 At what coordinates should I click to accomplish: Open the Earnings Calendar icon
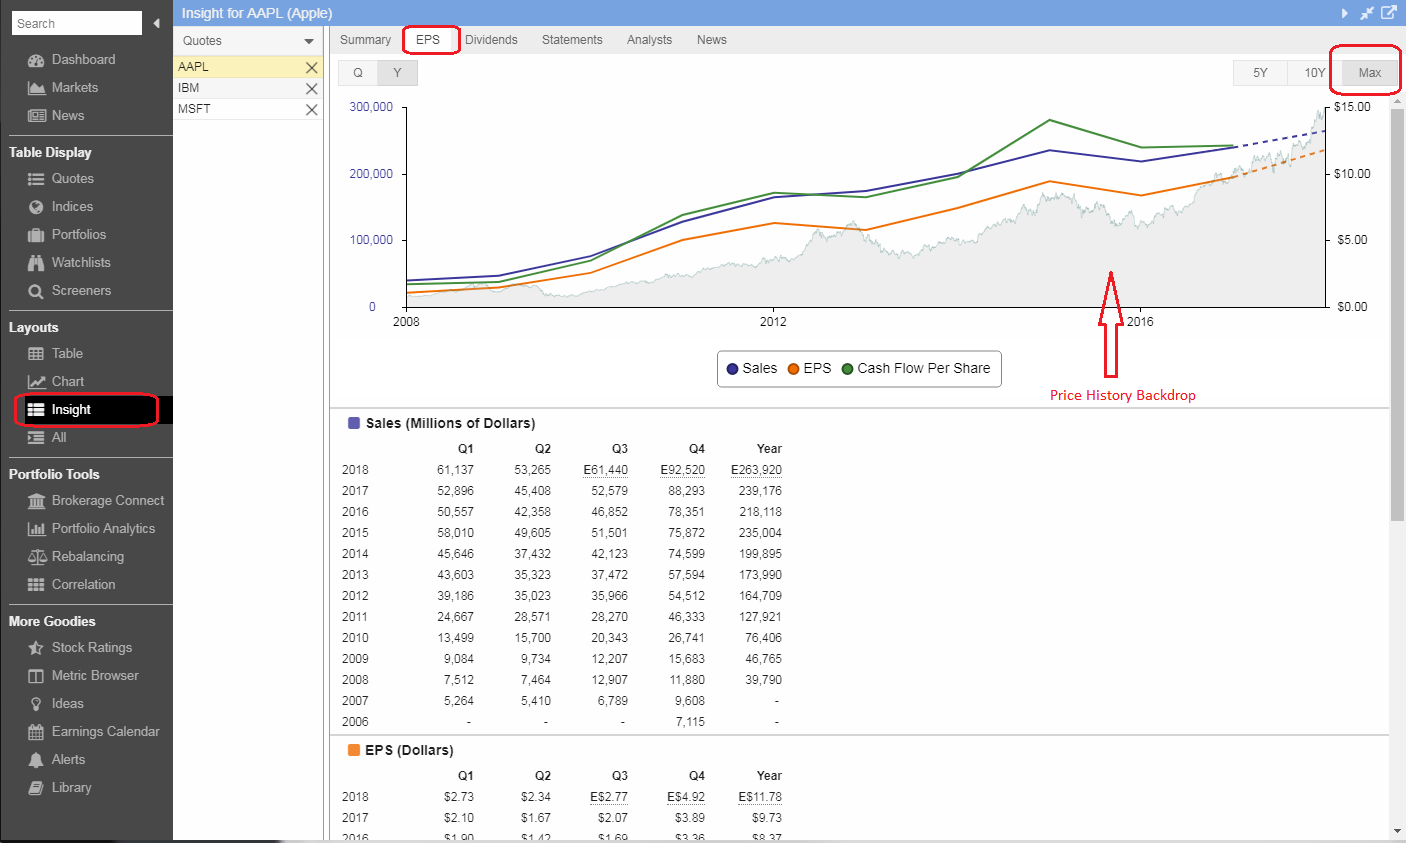pos(36,732)
